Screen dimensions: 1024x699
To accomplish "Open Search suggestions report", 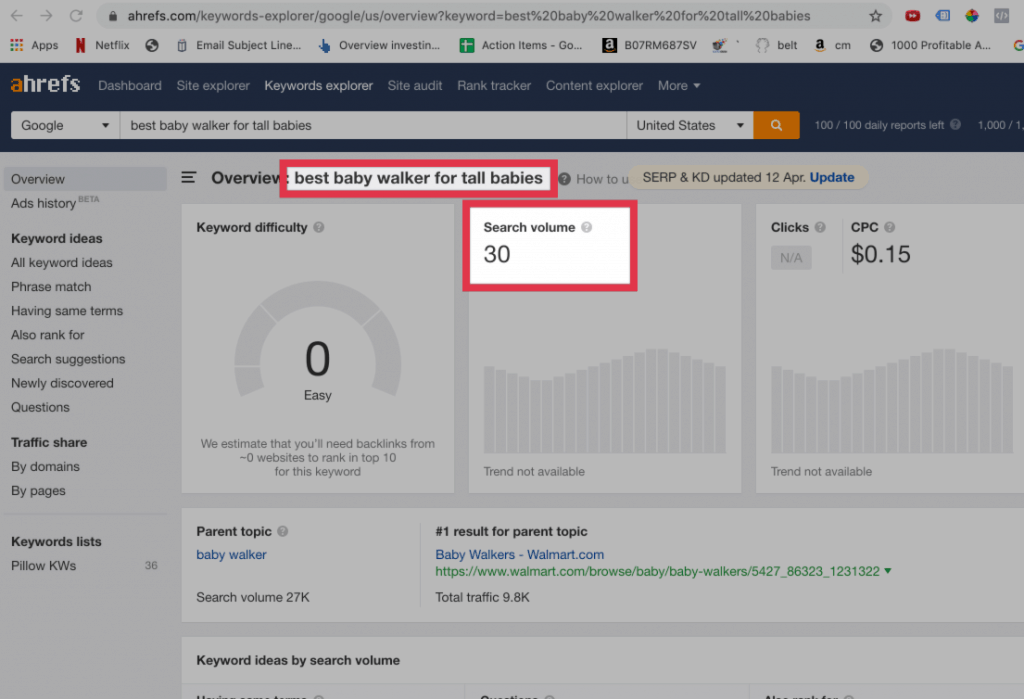I will point(68,359).
